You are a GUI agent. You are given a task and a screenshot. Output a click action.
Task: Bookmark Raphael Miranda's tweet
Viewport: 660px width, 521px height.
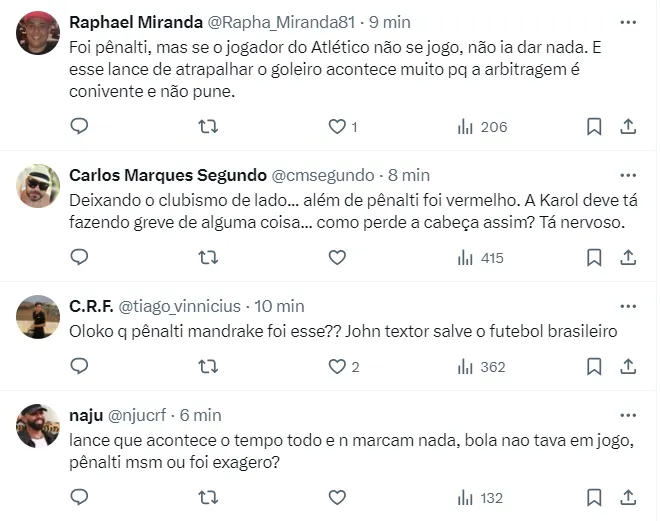[593, 127]
